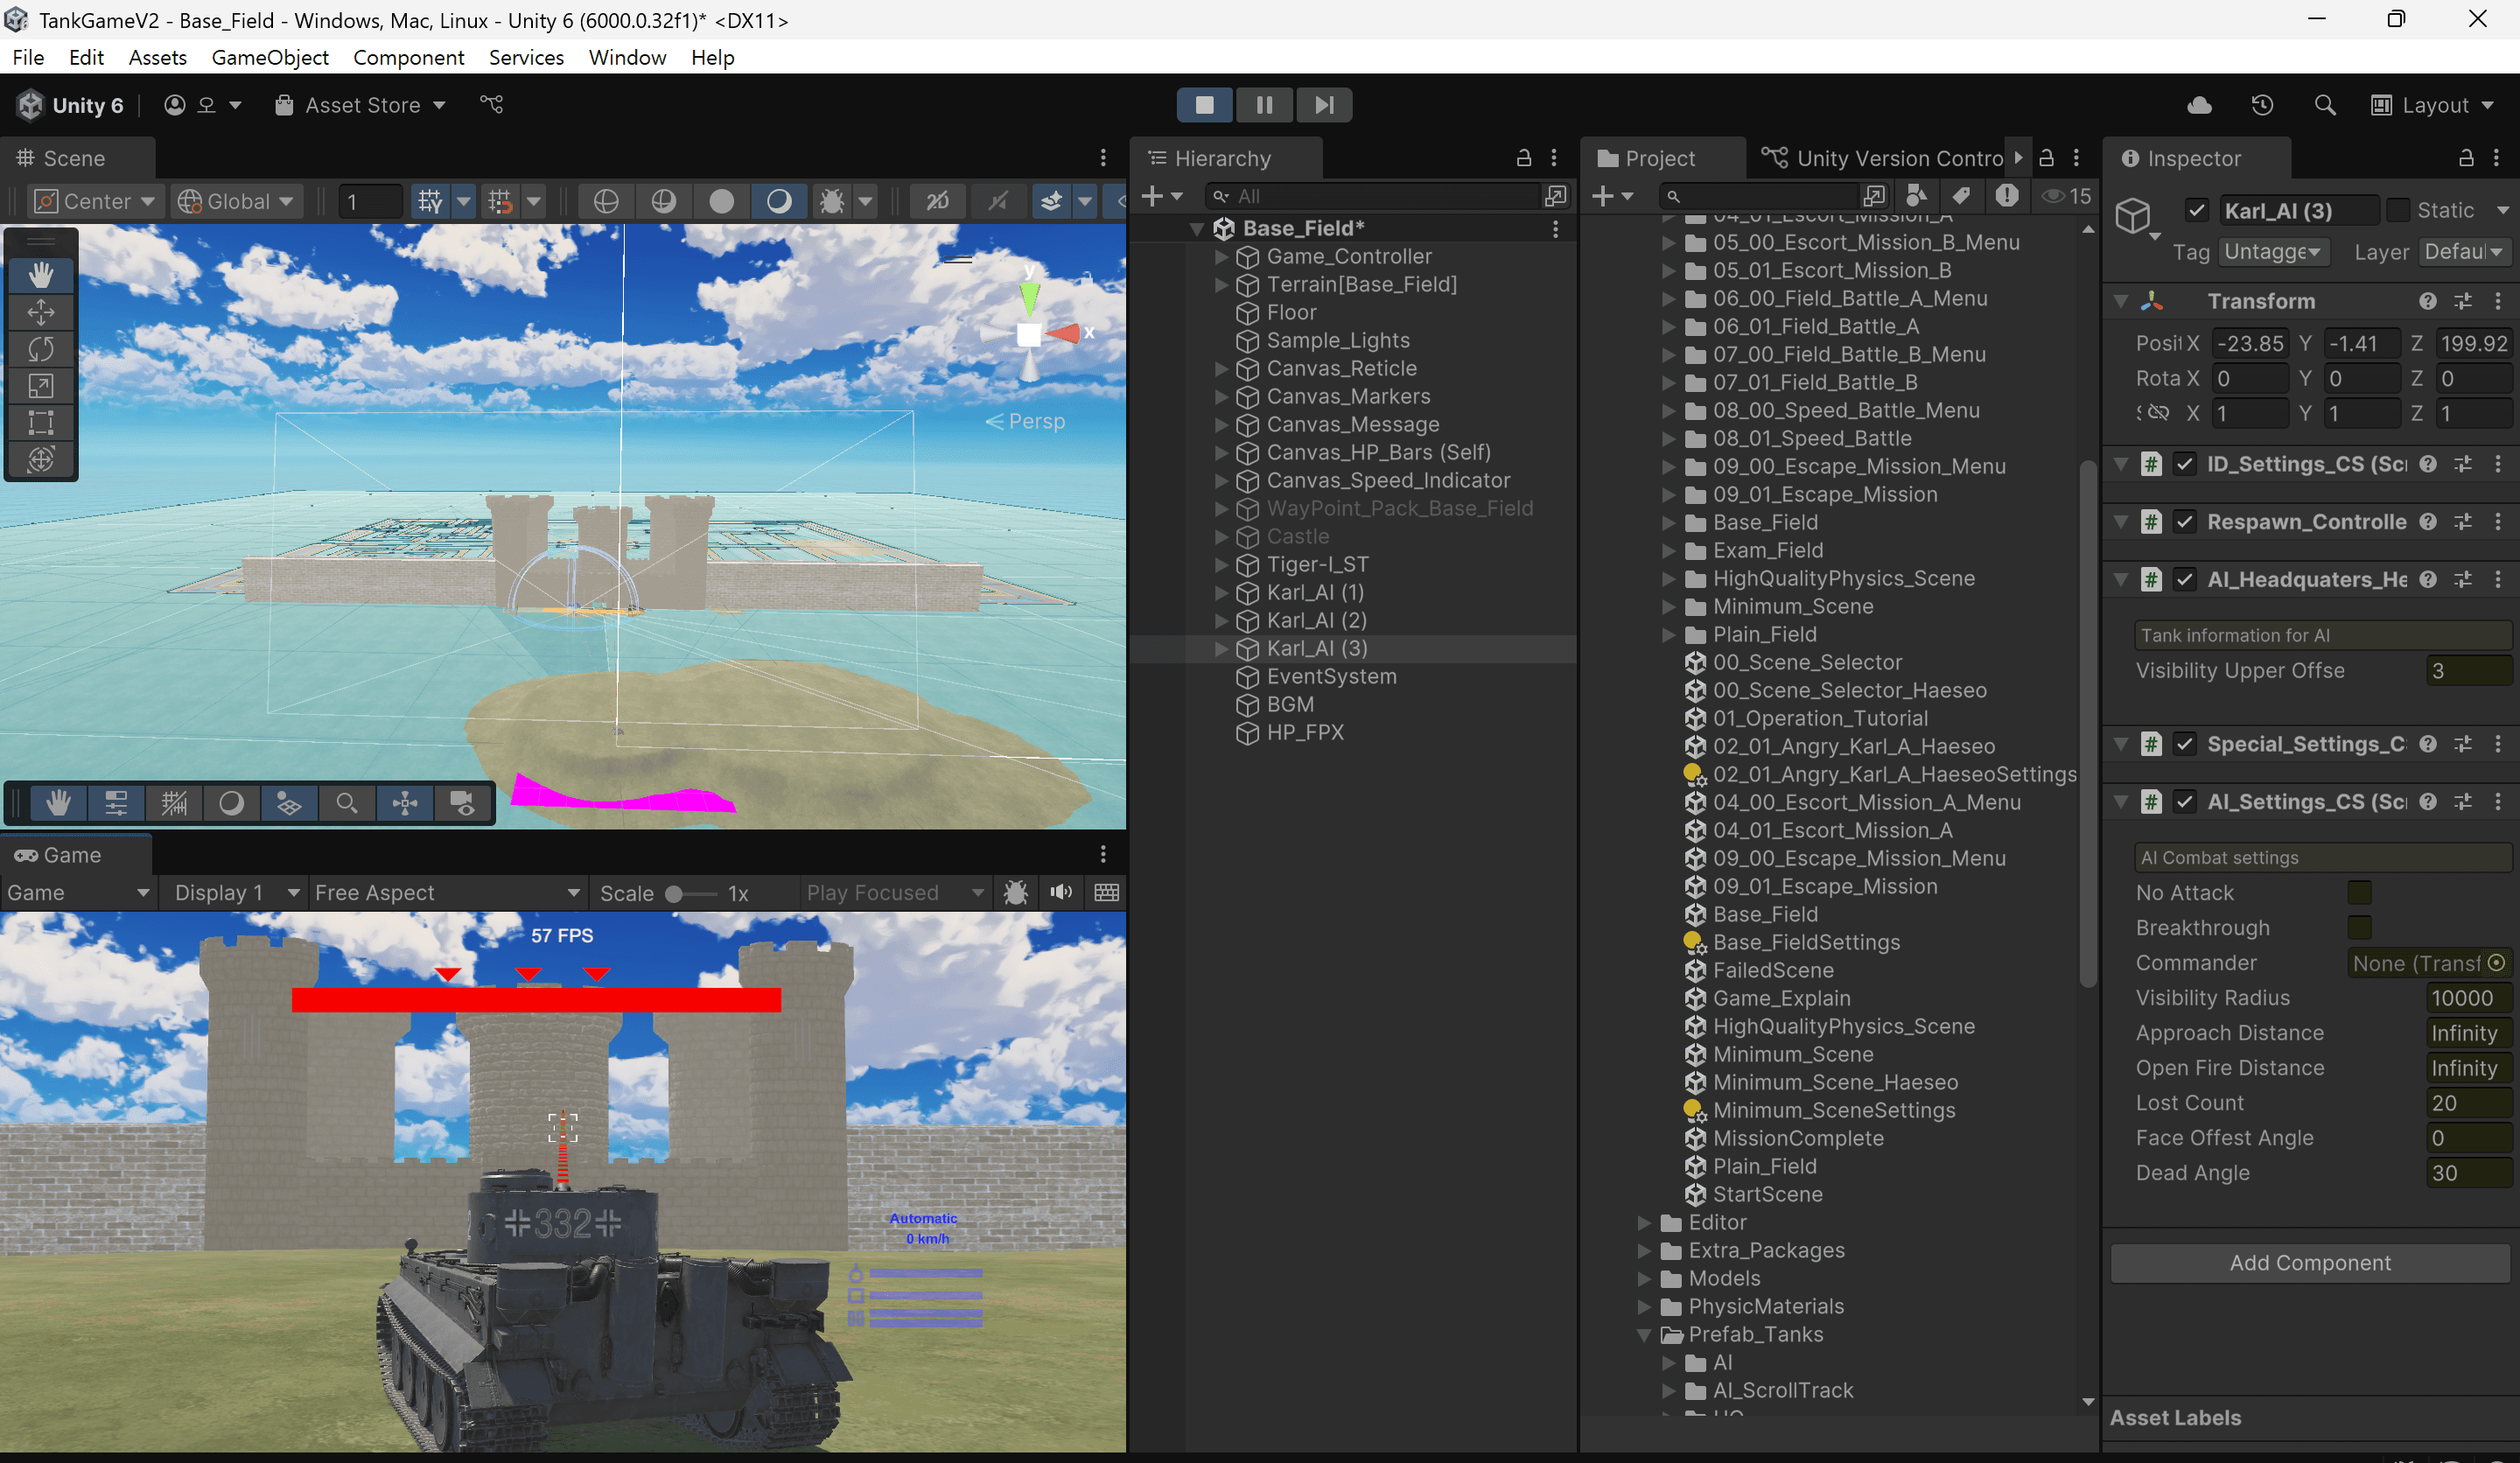Open the Component menu
2520x1463 pixels.
[408, 57]
